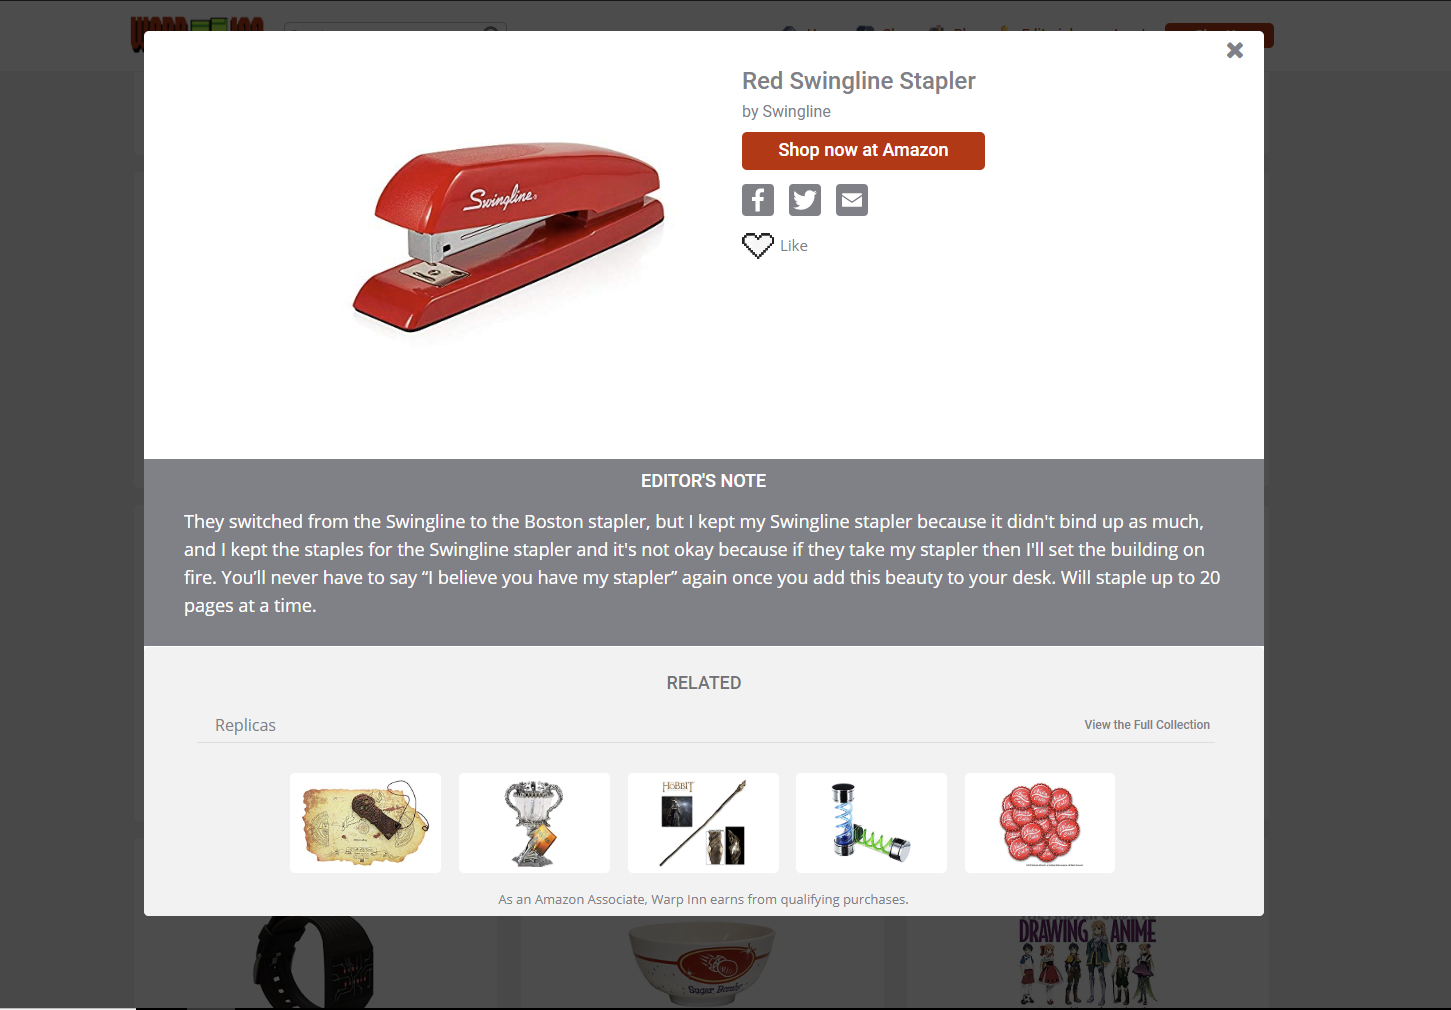Toggle the heart Like icon
The image size is (1451, 1010).
758,245
